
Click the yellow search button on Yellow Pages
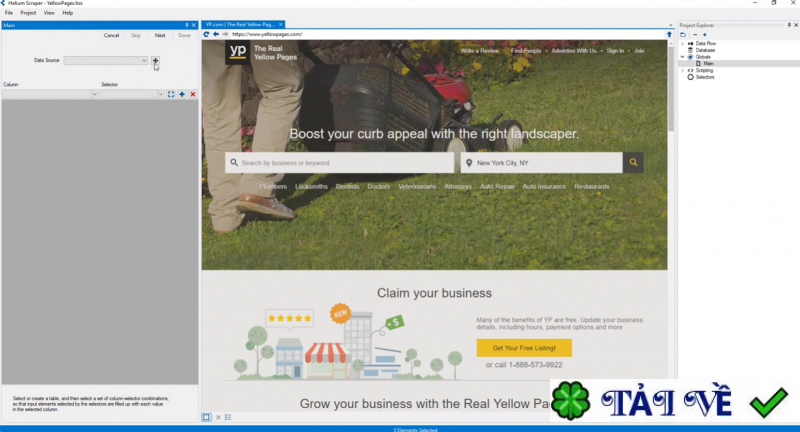point(633,163)
